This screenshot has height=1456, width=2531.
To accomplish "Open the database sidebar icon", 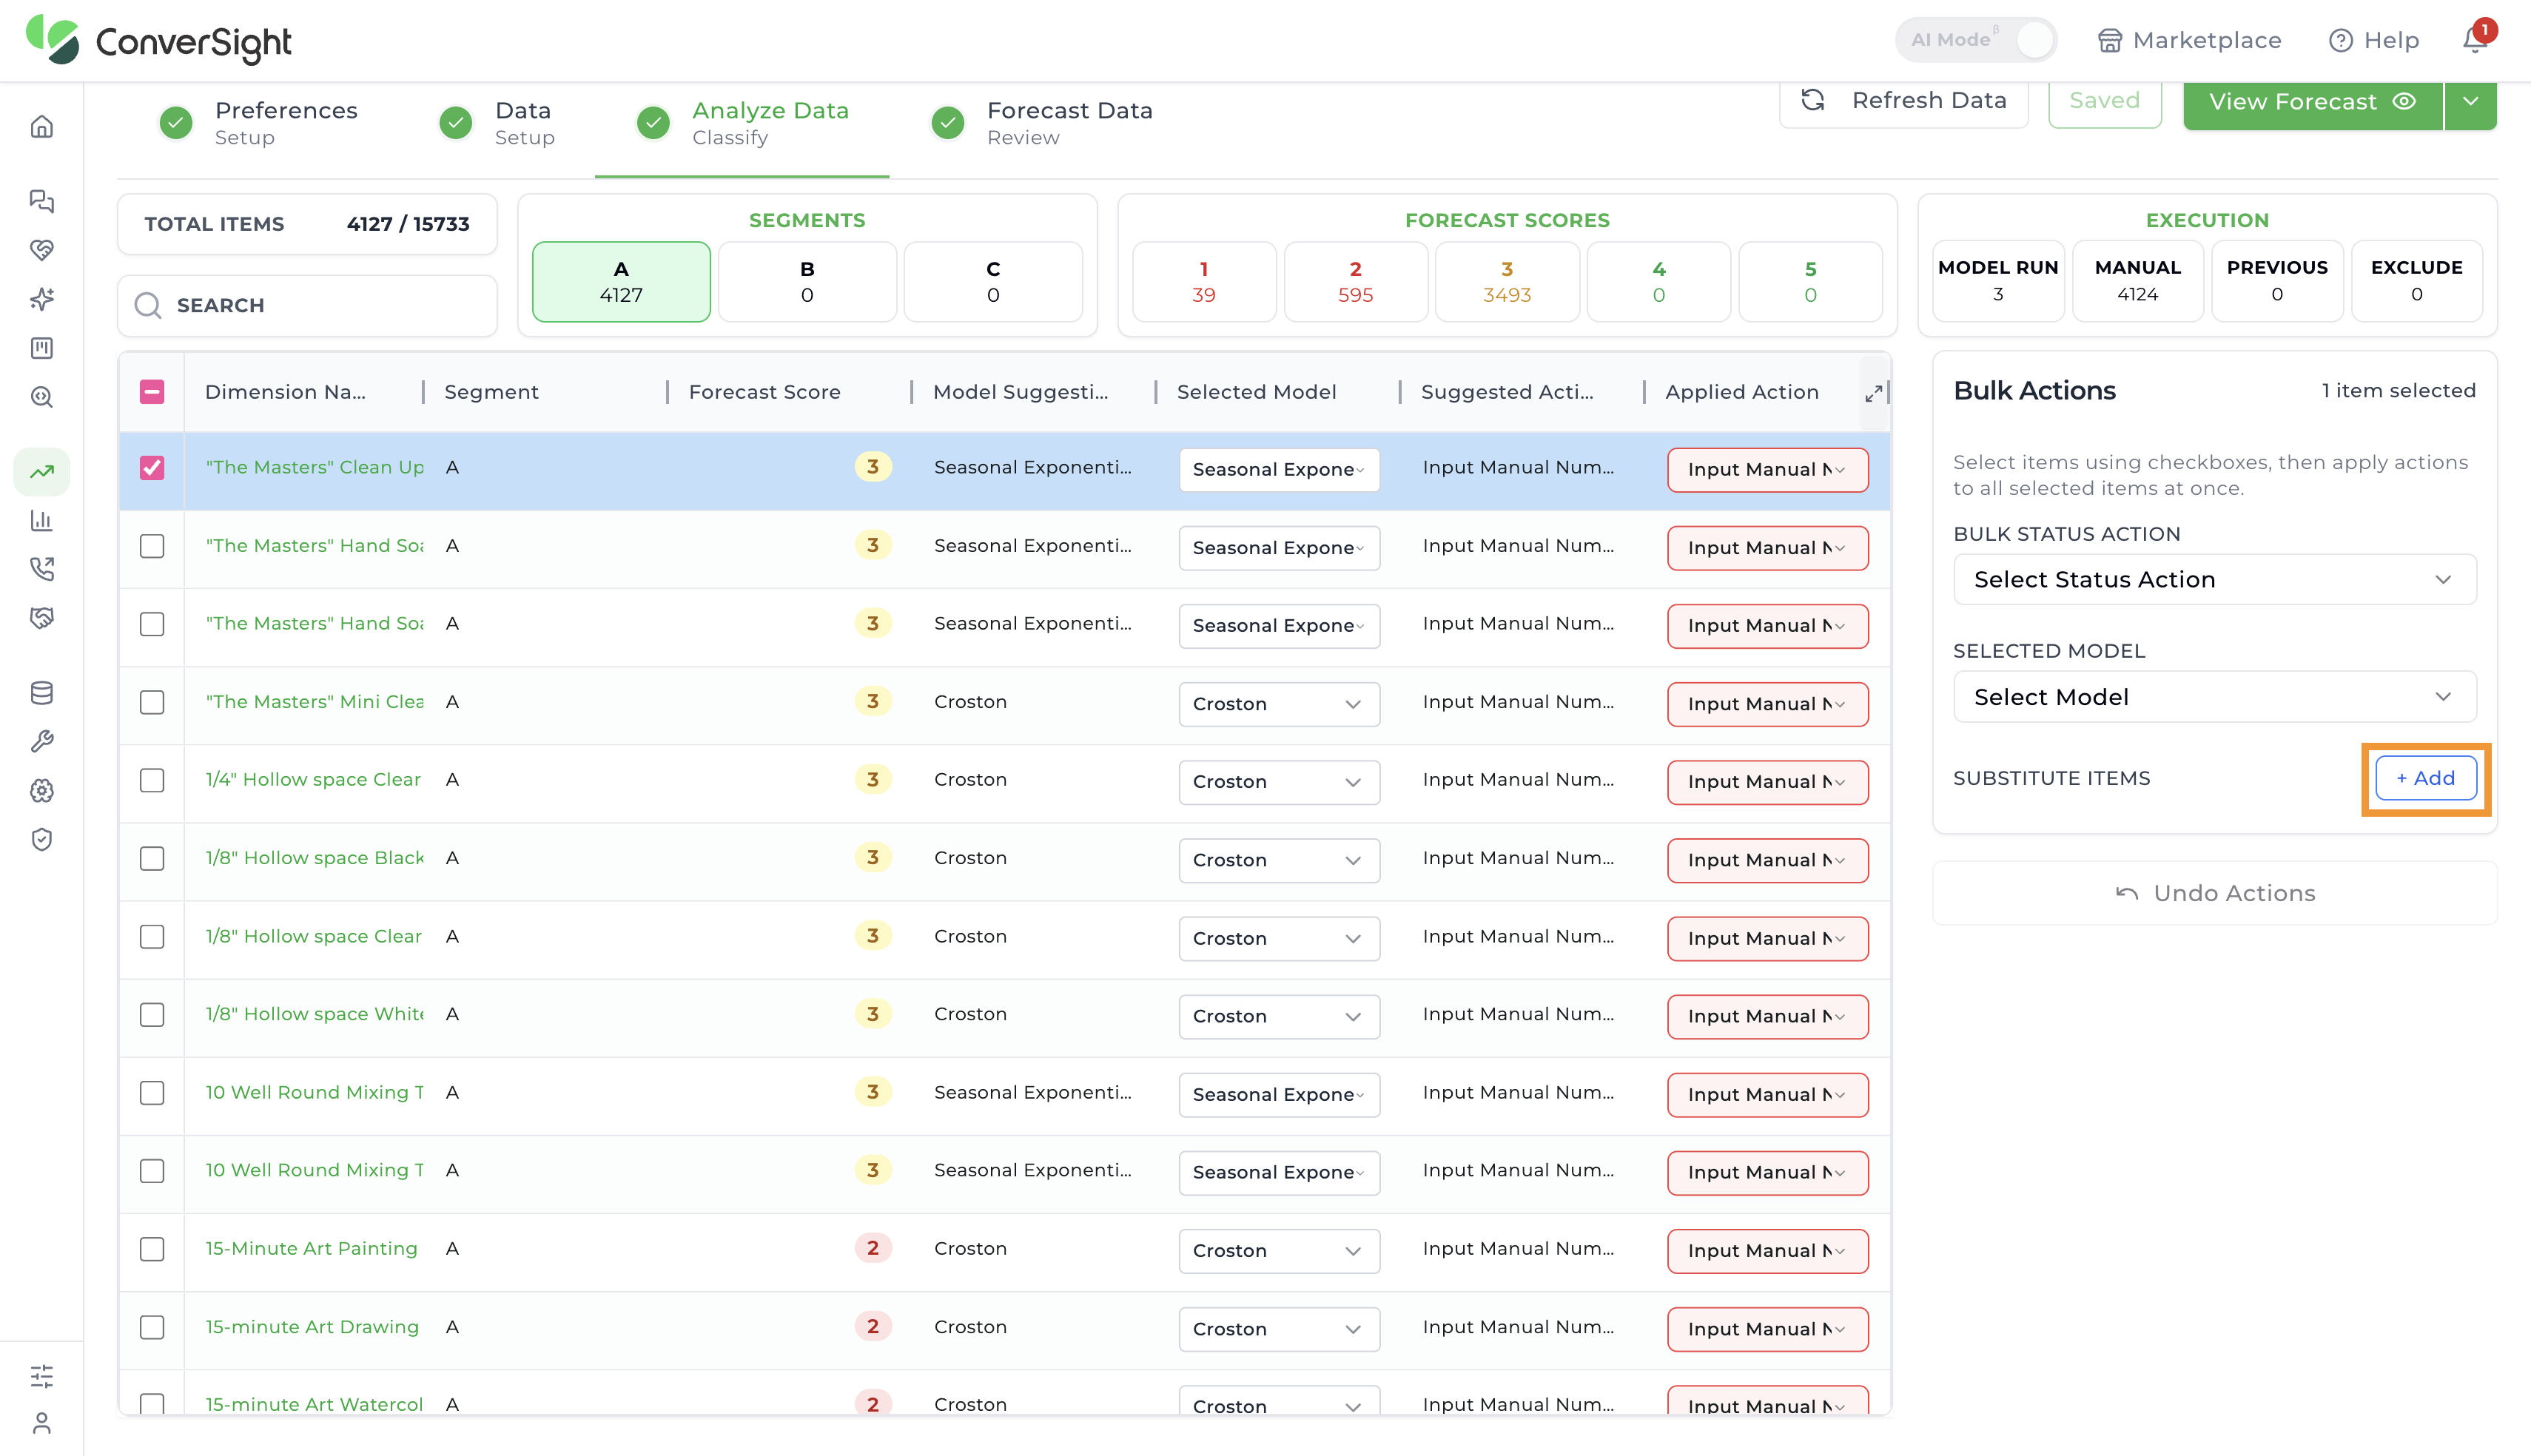I will pos(42,693).
